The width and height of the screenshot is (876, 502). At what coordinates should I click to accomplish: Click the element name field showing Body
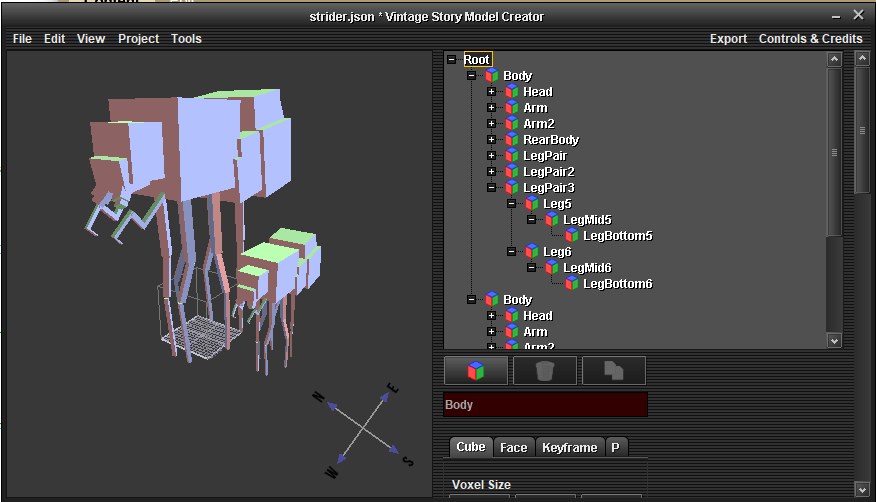pyautogui.click(x=545, y=405)
